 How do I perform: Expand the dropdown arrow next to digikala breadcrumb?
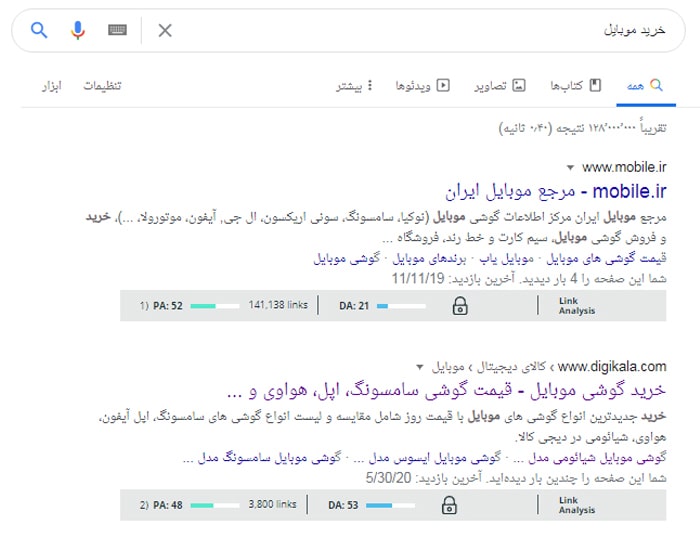[x=419, y=367]
